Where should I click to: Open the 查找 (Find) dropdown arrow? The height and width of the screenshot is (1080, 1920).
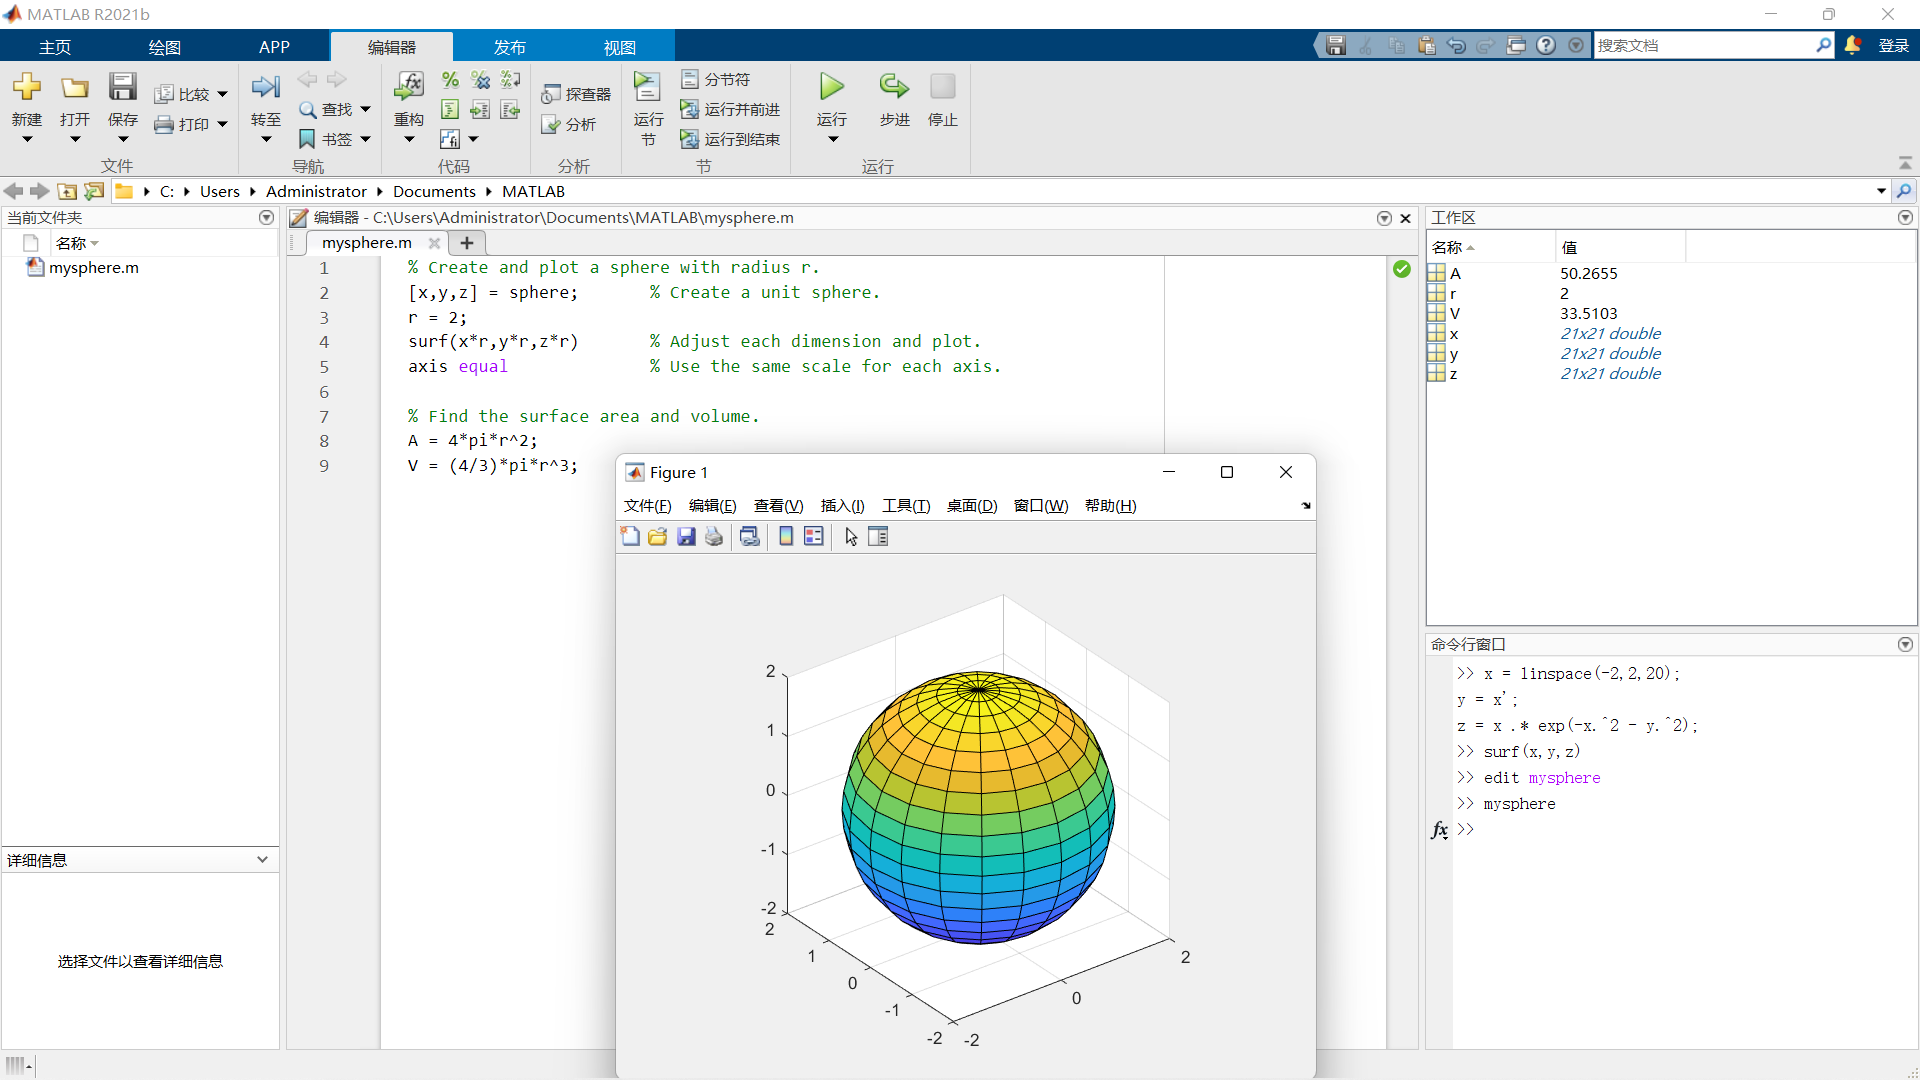365,109
